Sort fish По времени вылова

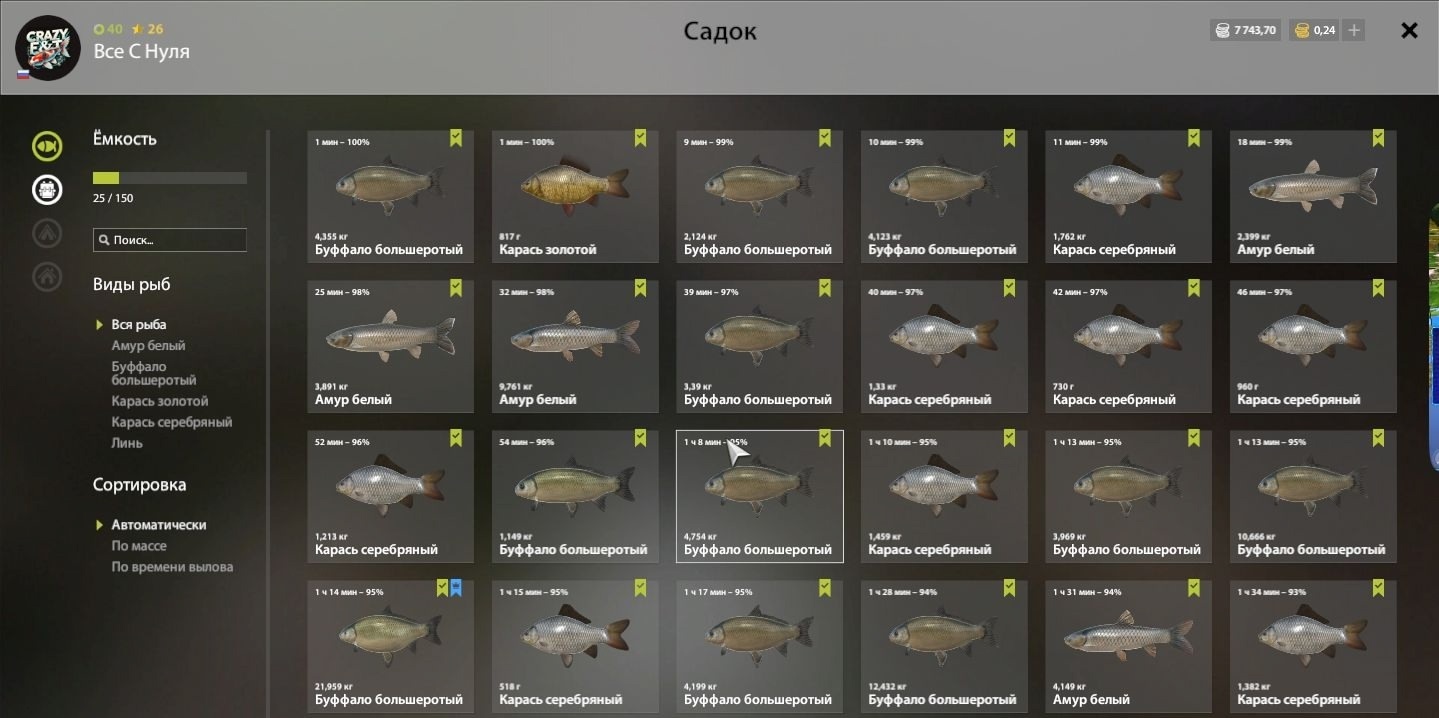172,567
